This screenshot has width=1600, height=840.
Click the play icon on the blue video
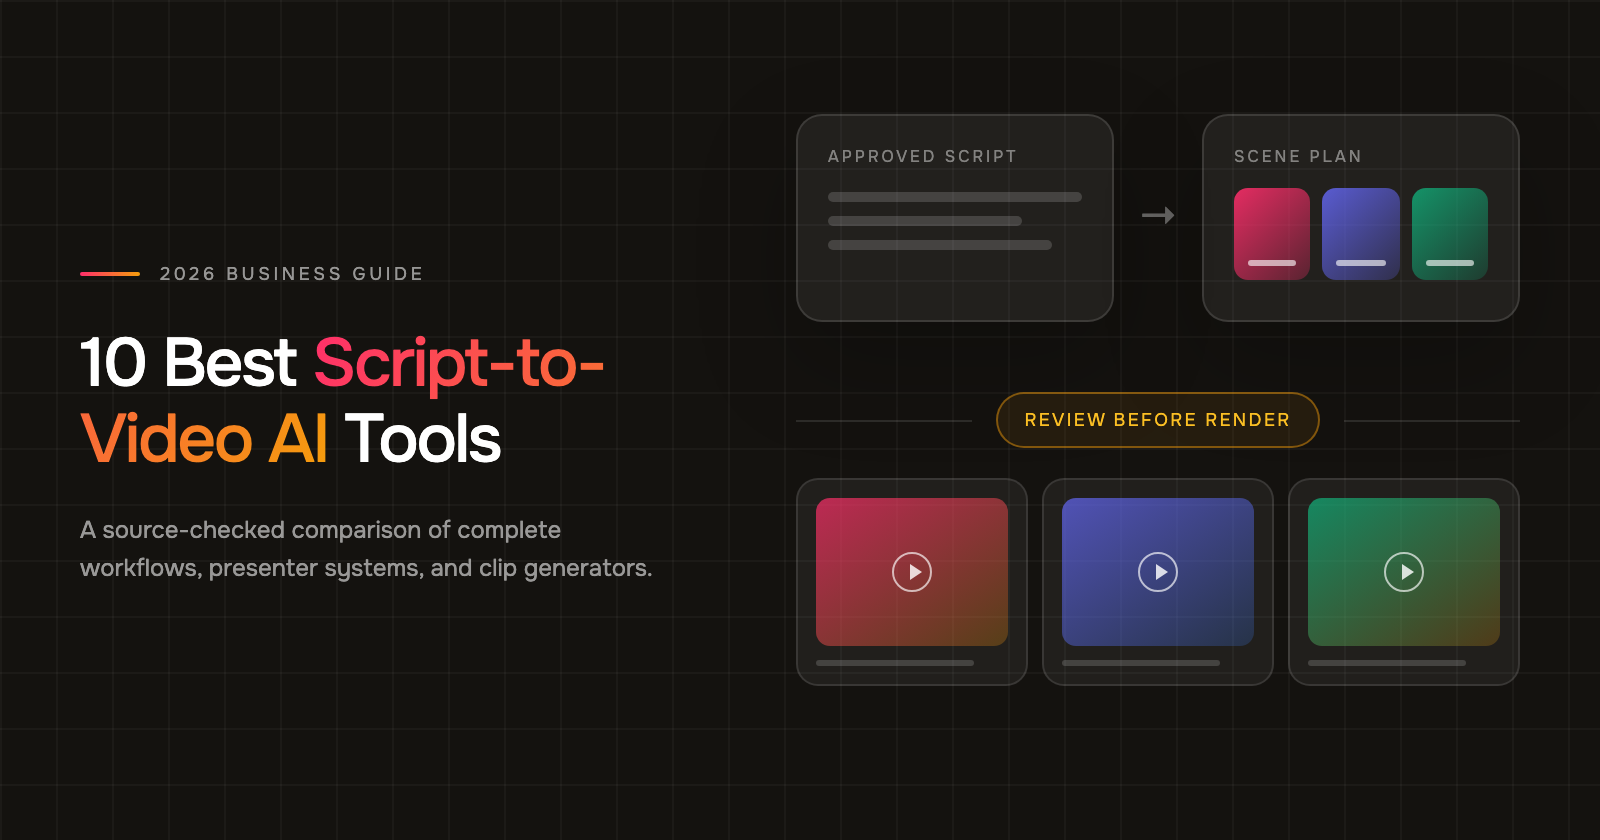[x=1158, y=572]
